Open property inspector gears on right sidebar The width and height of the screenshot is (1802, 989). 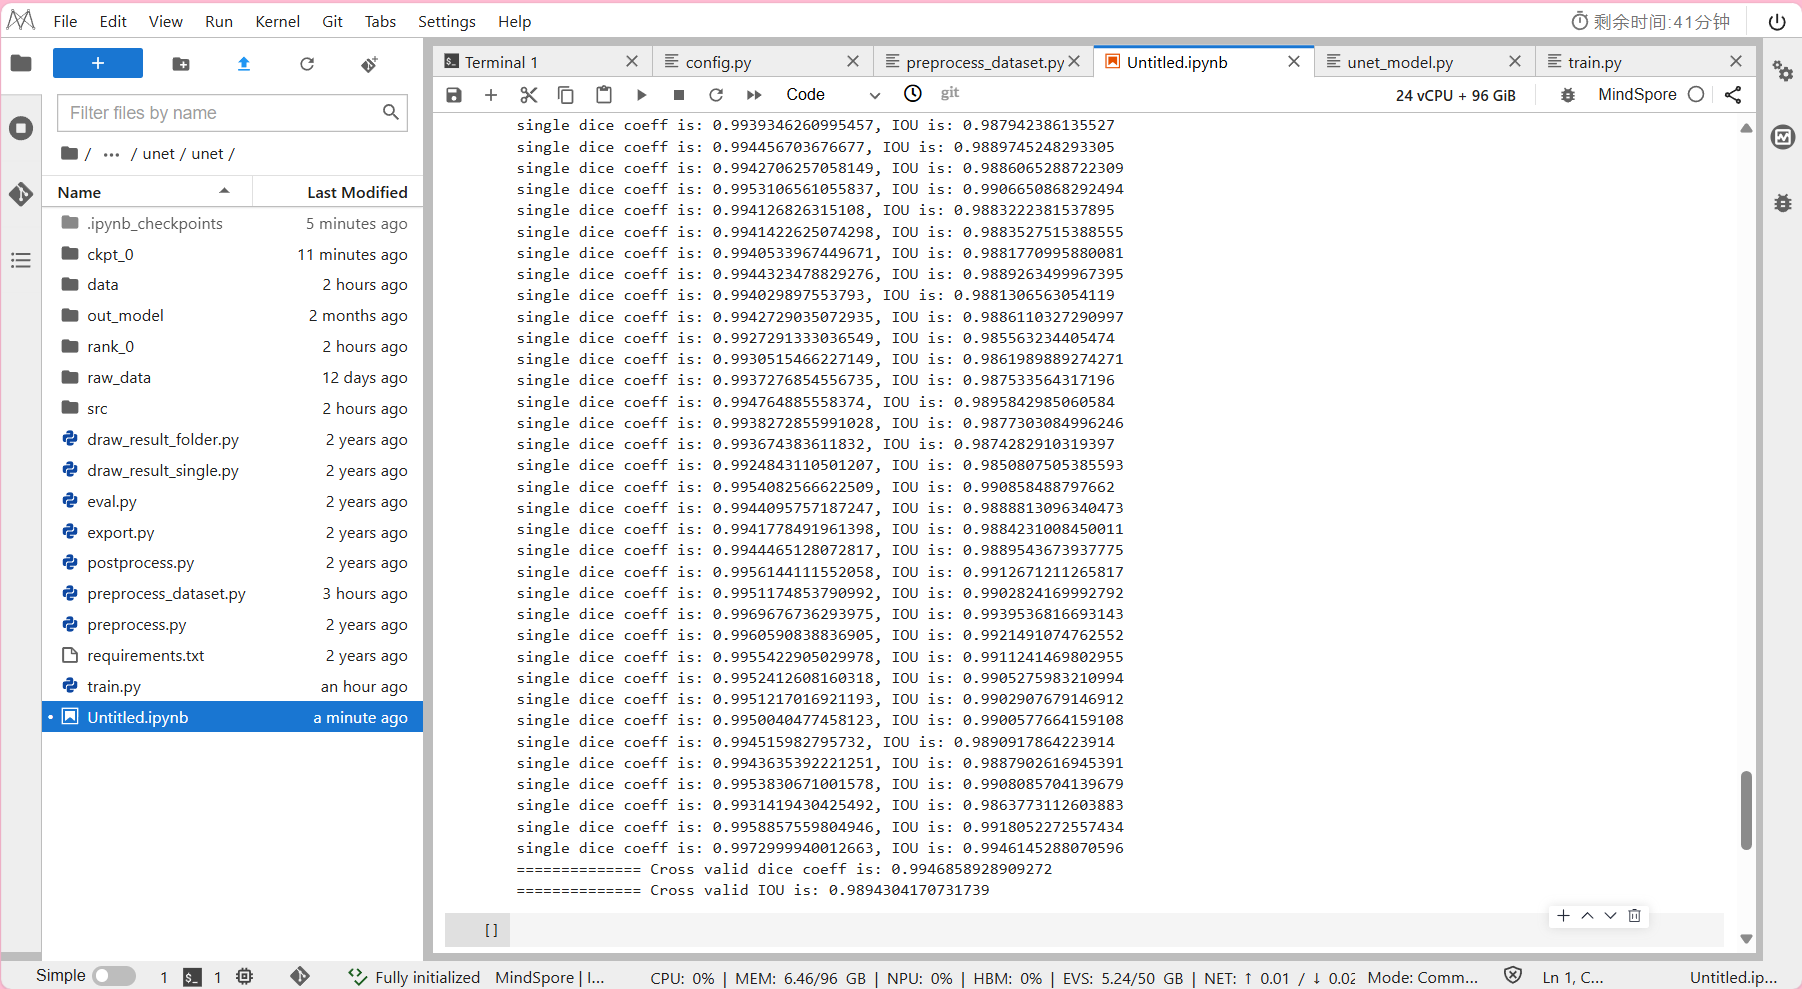click(x=1782, y=71)
